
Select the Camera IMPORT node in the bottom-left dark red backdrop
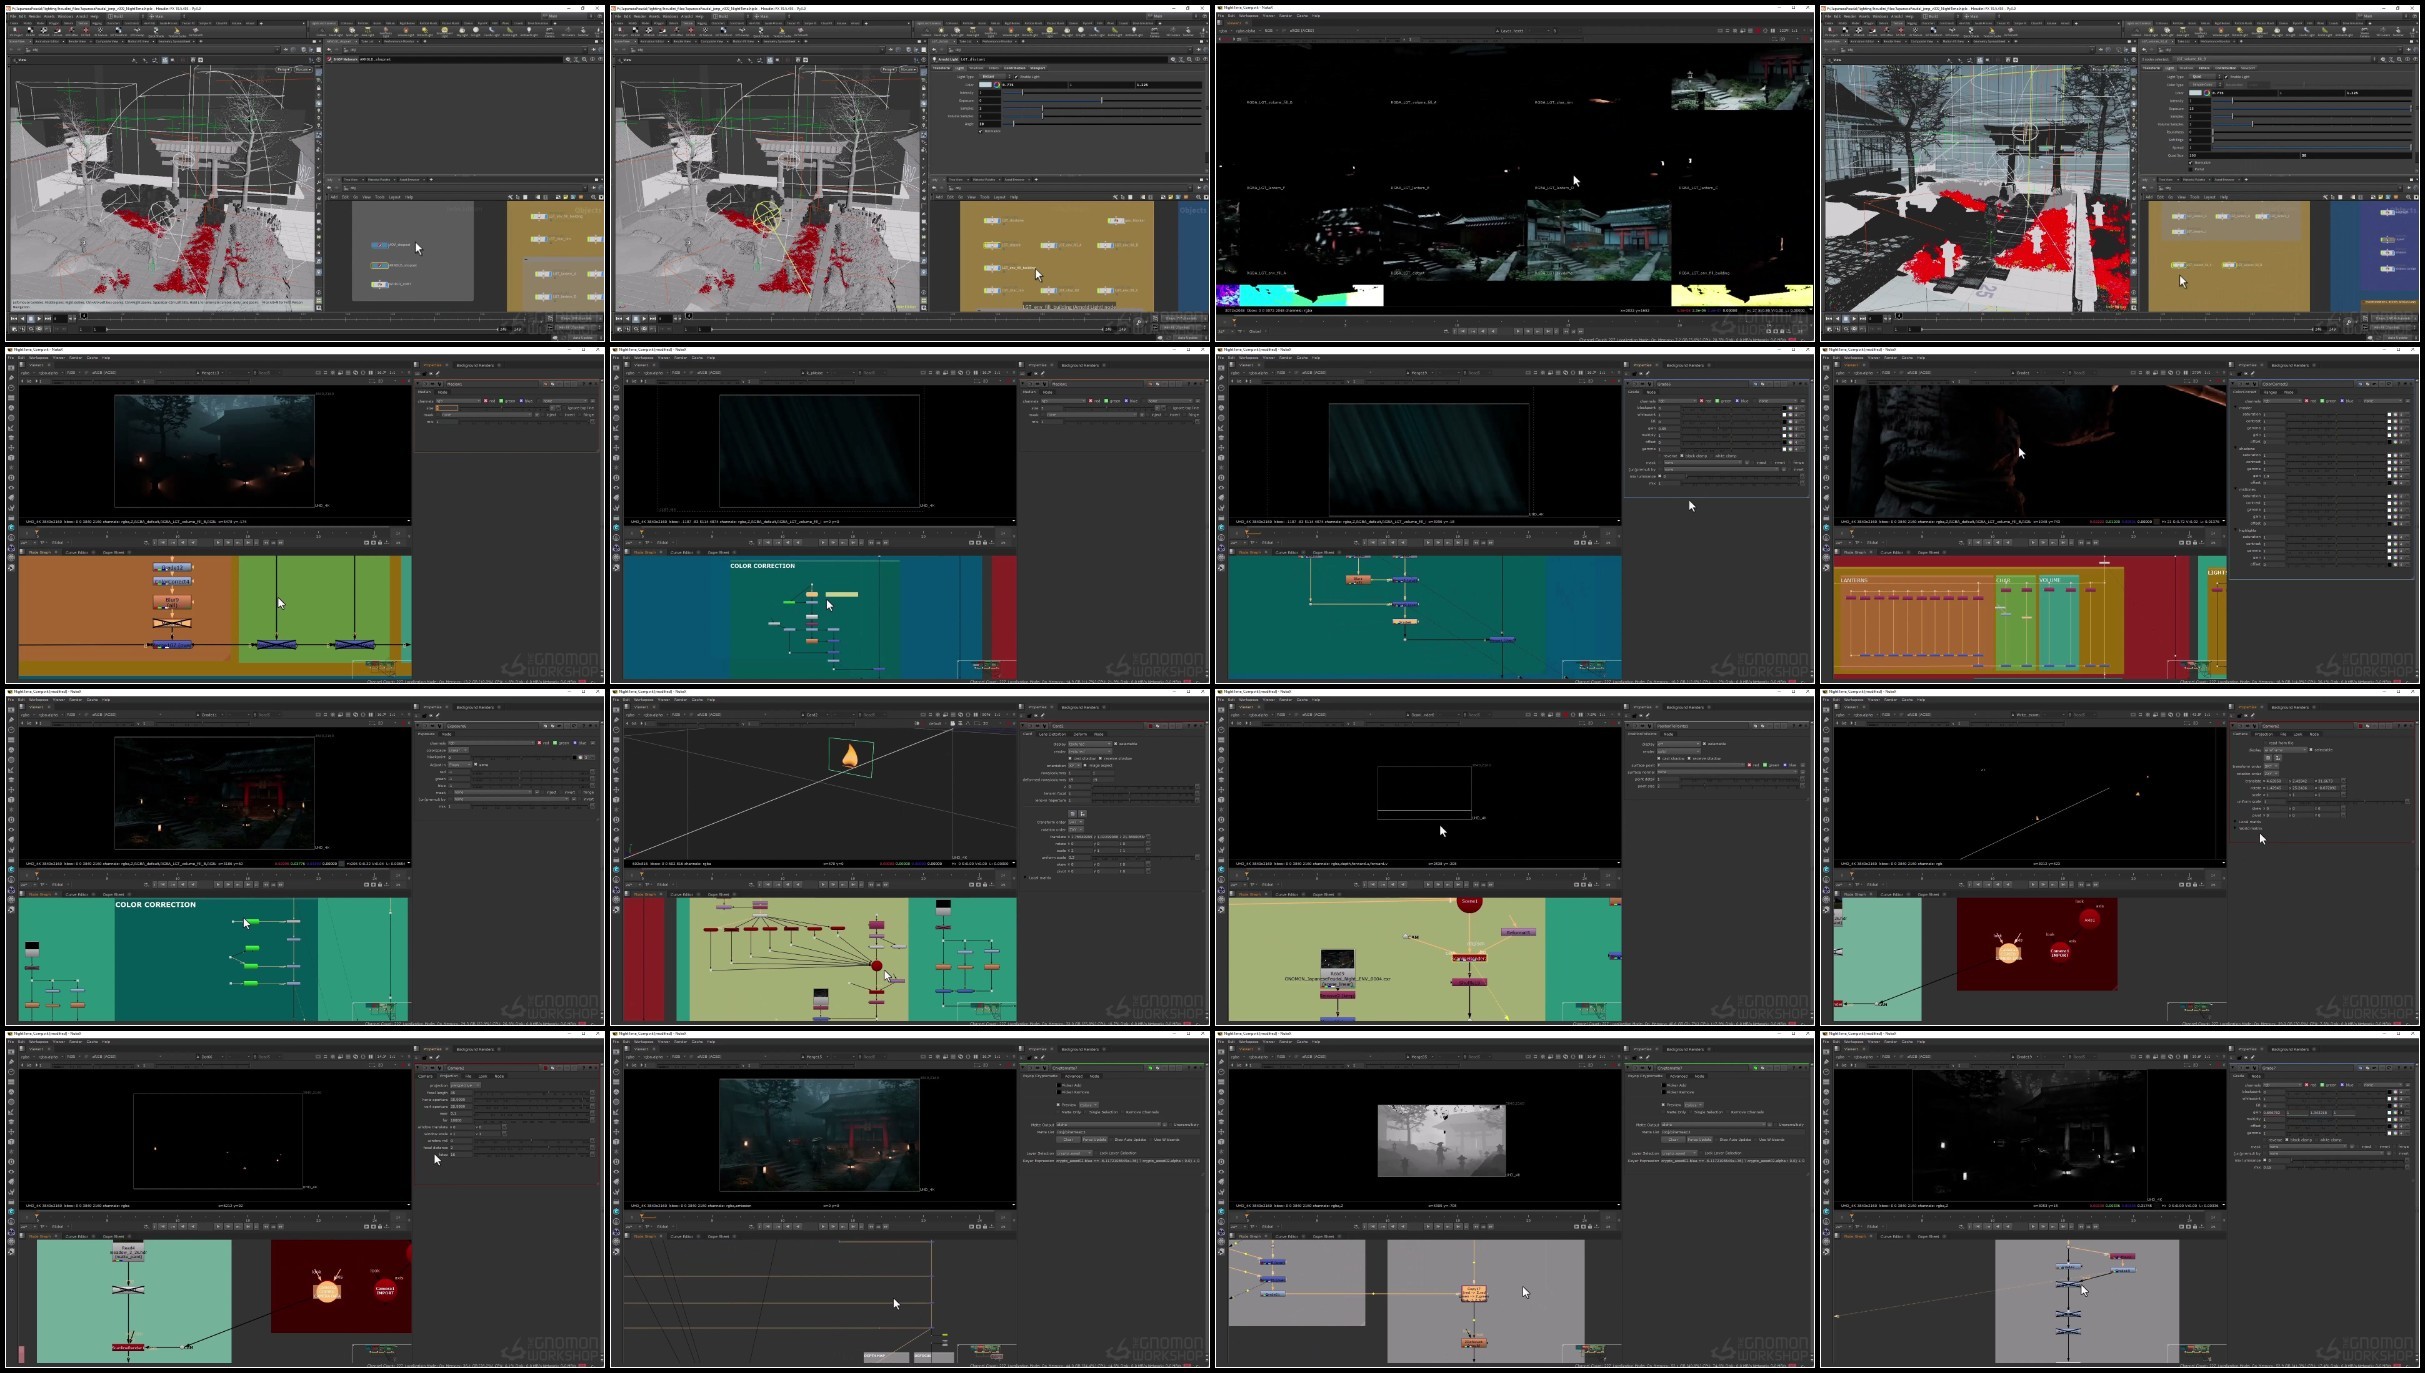(385, 1290)
